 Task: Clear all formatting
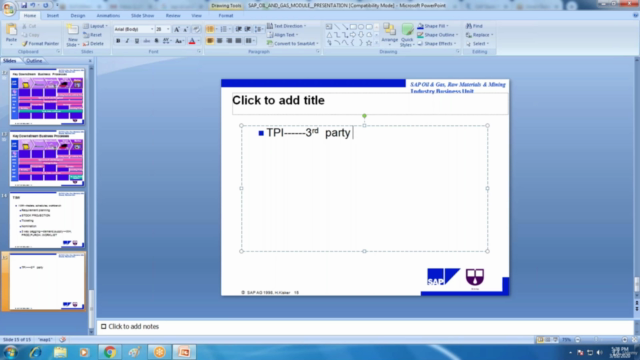(196, 29)
